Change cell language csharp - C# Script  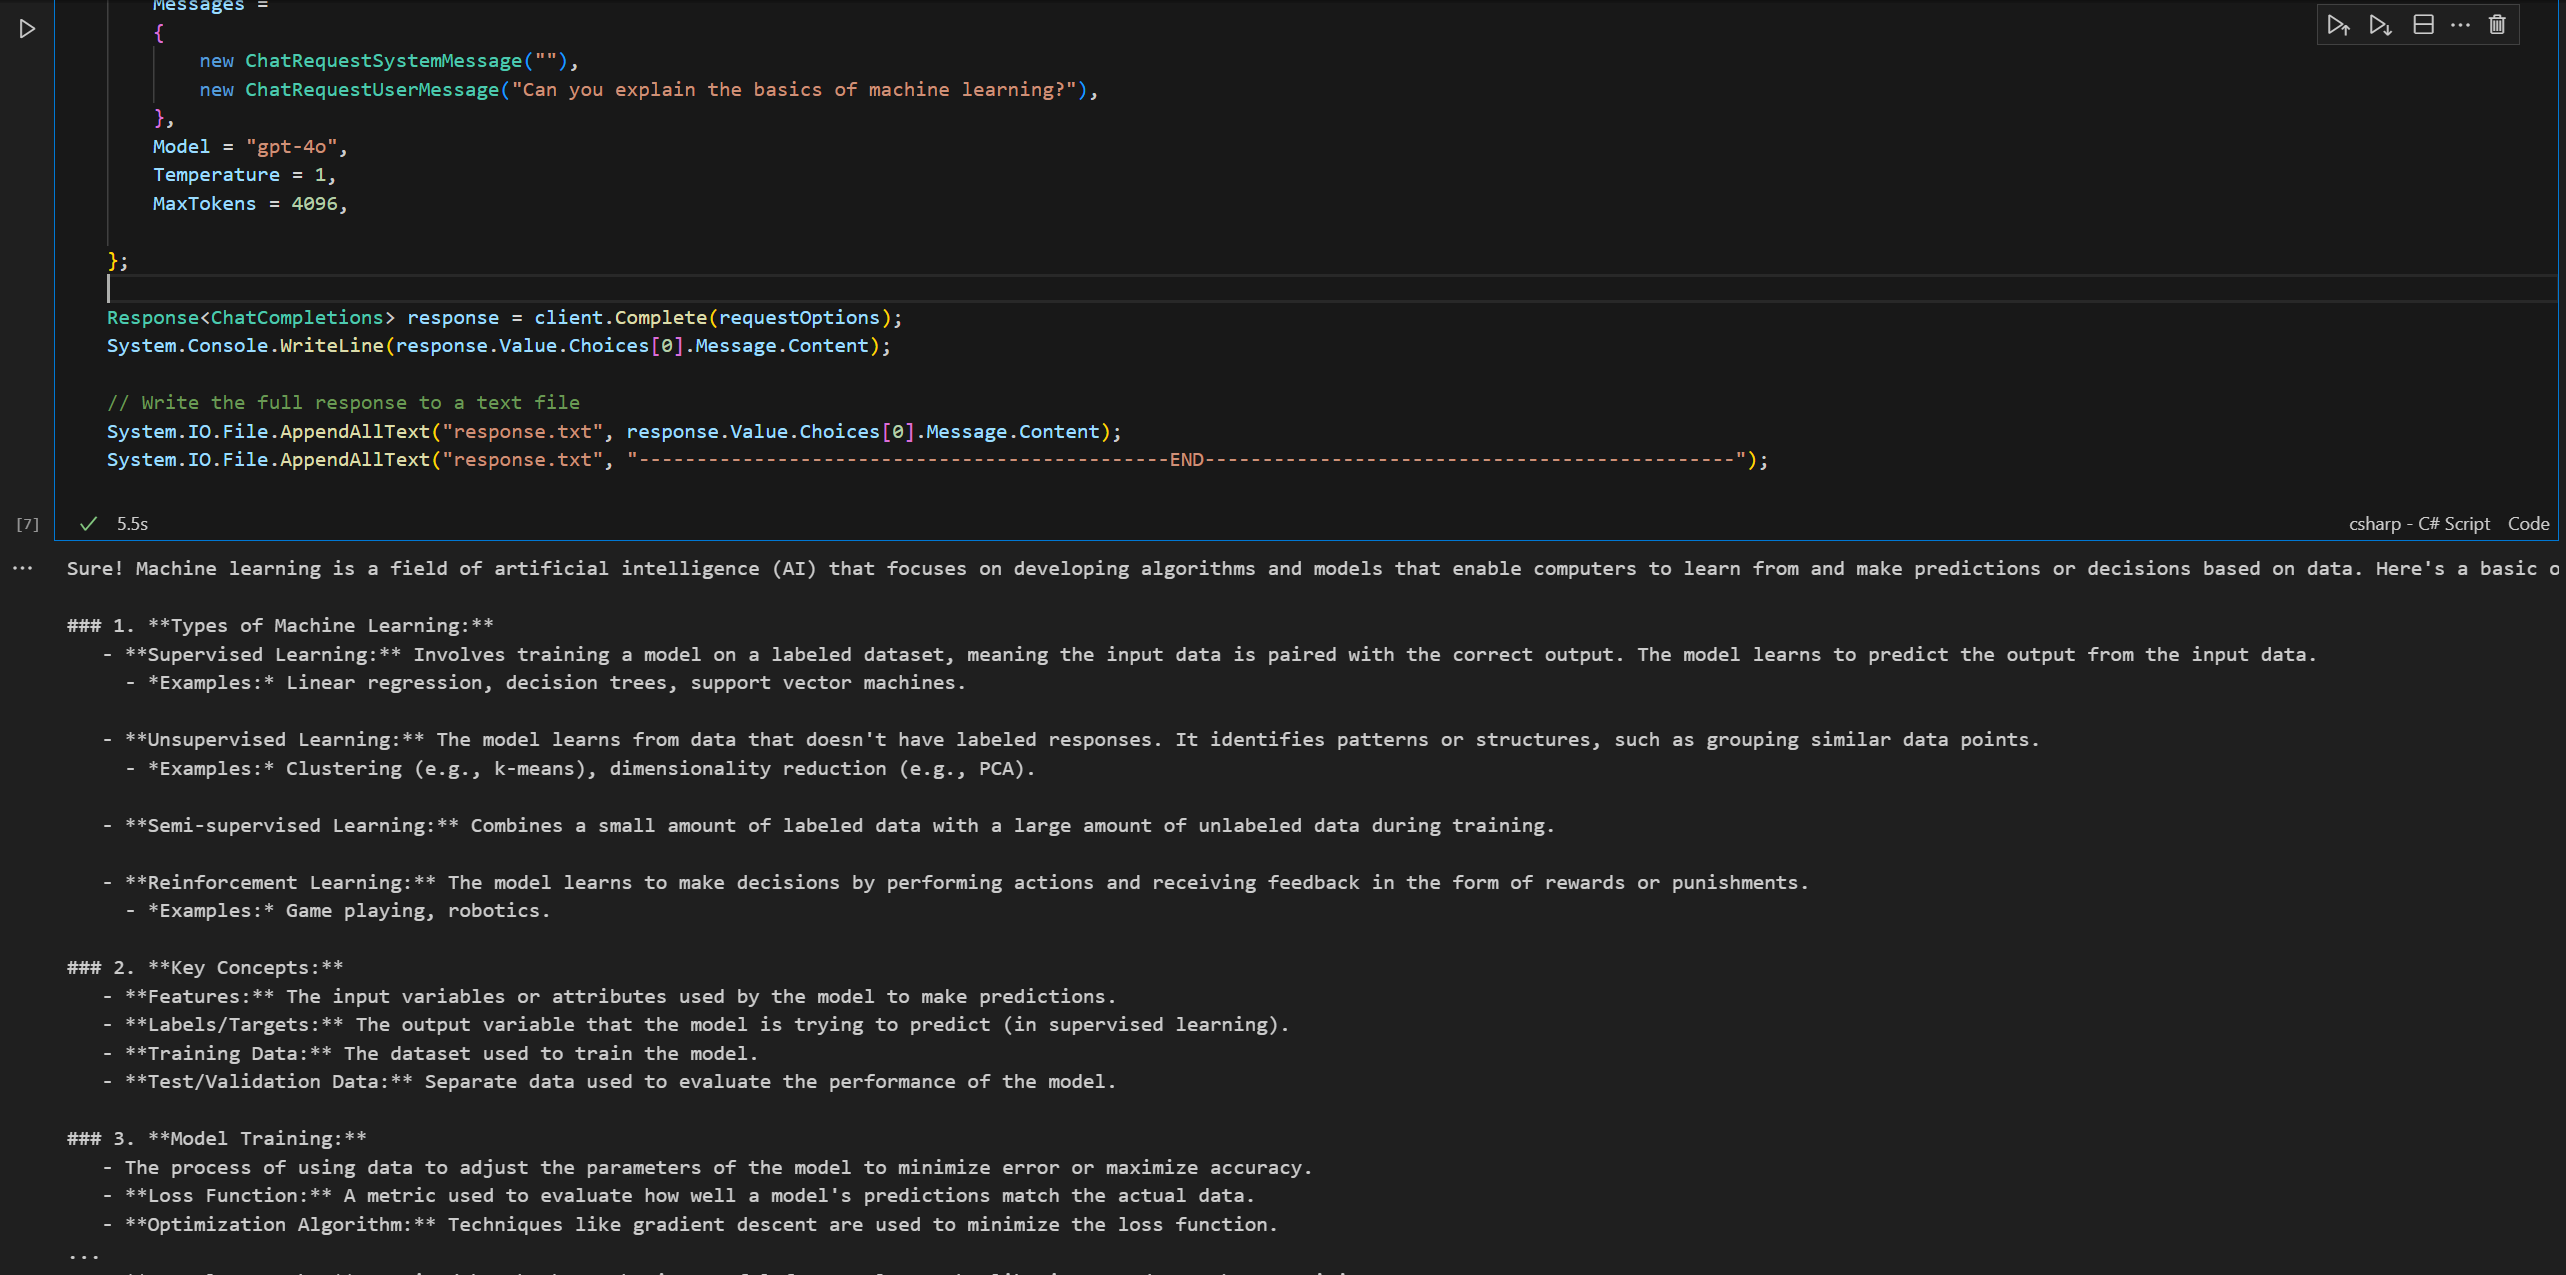tap(2418, 524)
